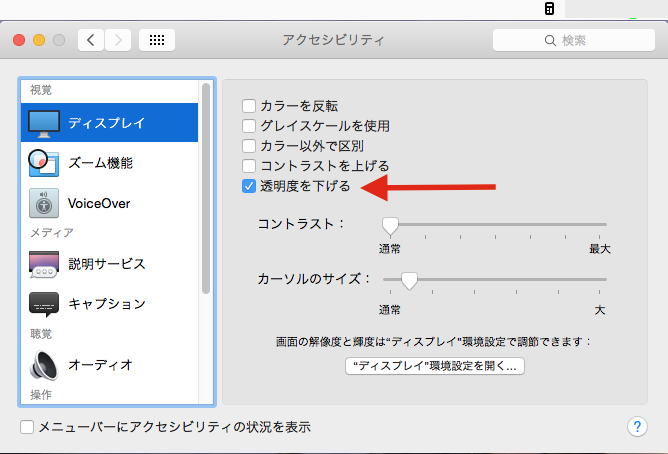The width and height of the screenshot is (668, 454).
Task: Click the 聴覚 section header
Action: [x=41, y=334]
